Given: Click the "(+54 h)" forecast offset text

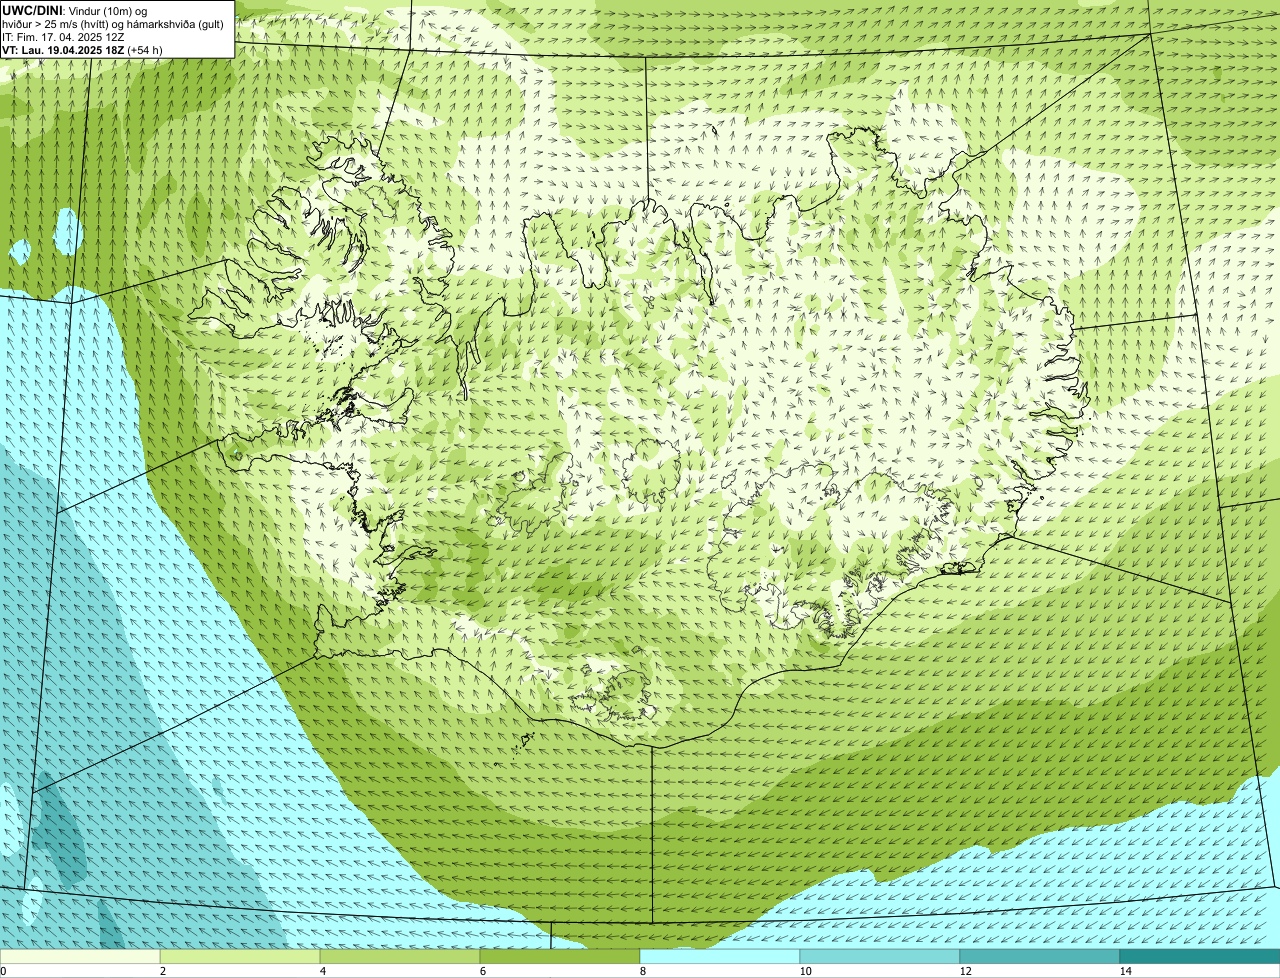Looking at the screenshot, I should pyautogui.click(x=145, y=50).
